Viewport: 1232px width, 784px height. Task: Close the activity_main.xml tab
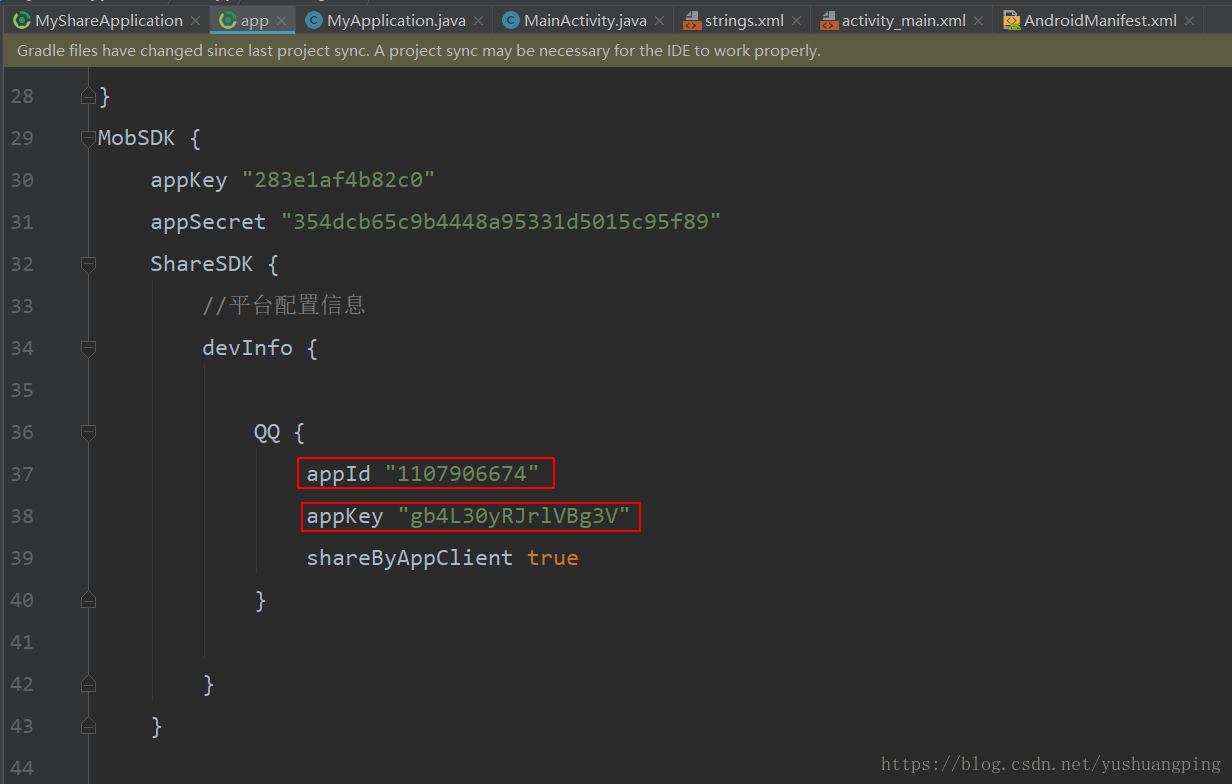click(x=979, y=21)
